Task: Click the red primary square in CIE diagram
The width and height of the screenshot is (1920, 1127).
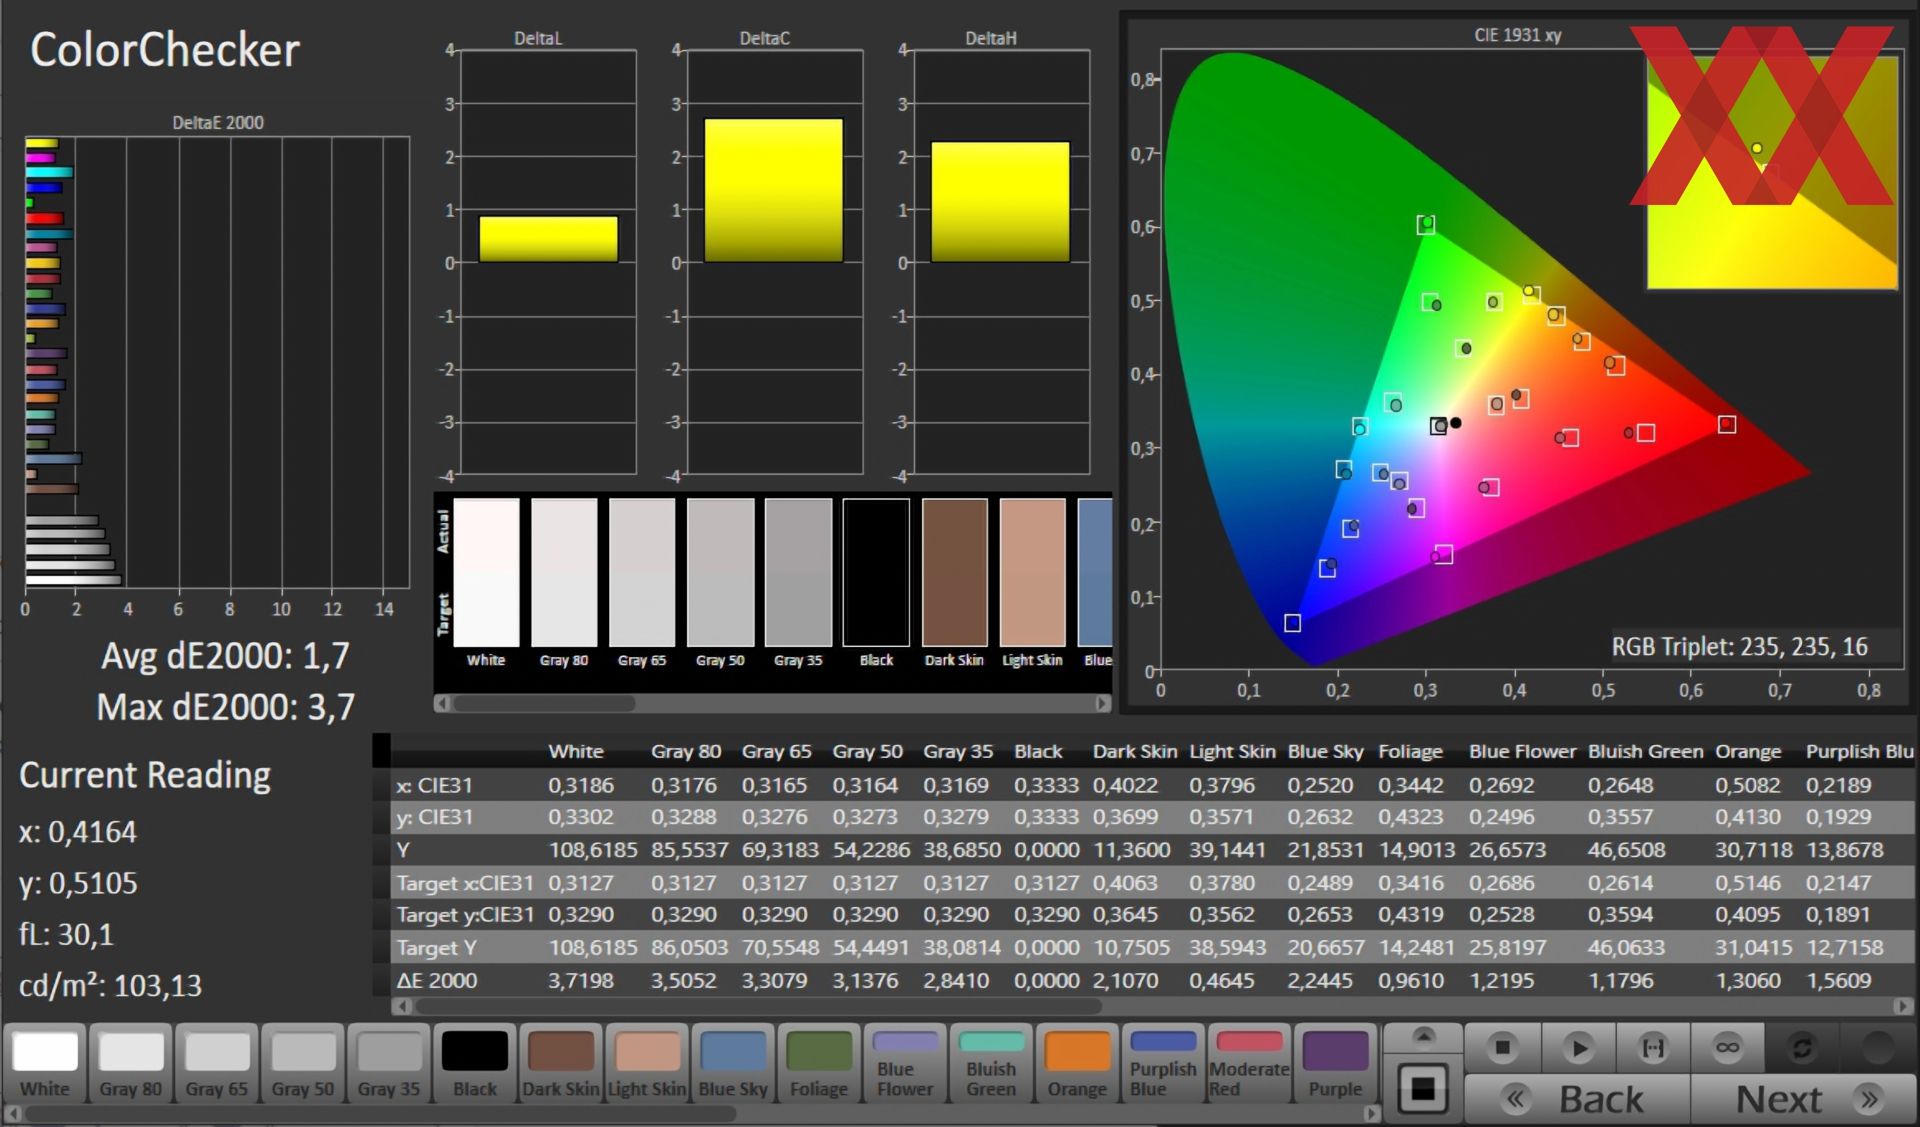Action: [x=1727, y=425]
